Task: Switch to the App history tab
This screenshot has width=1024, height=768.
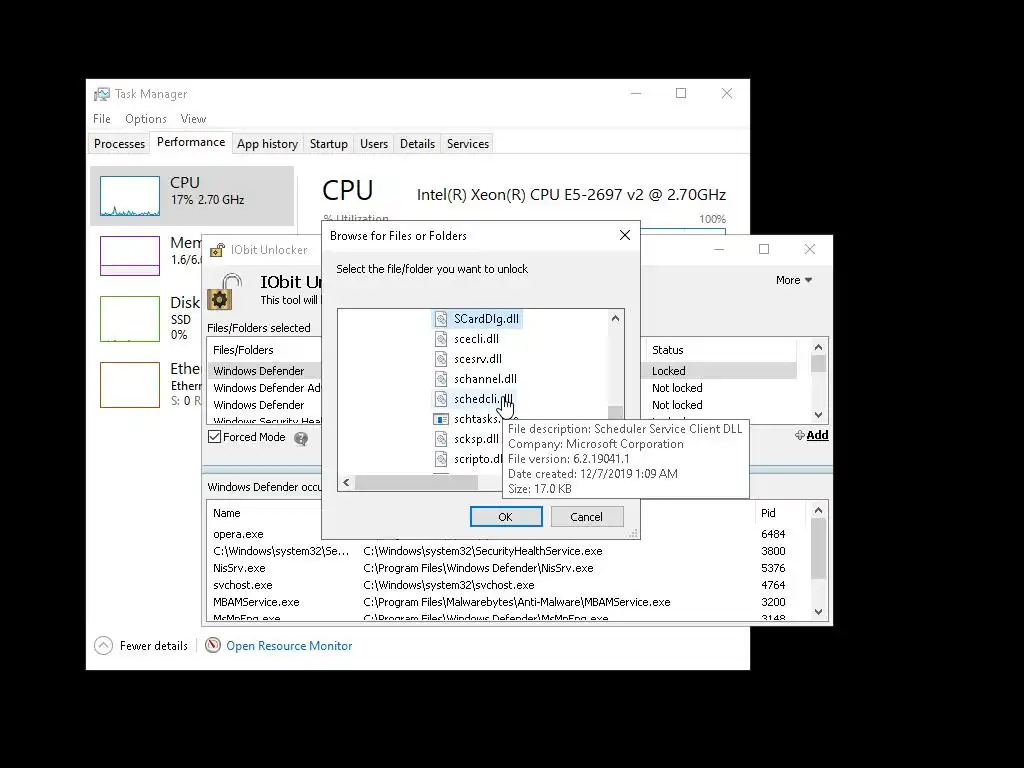Action: [x=268, y=144]
